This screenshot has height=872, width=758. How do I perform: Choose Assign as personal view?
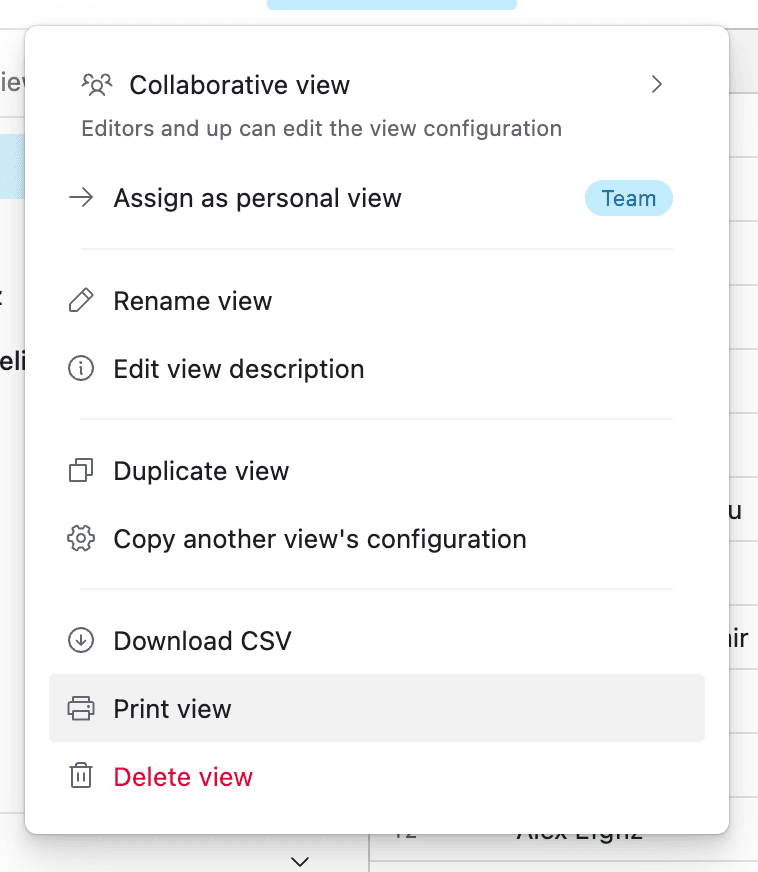(257, 198)
